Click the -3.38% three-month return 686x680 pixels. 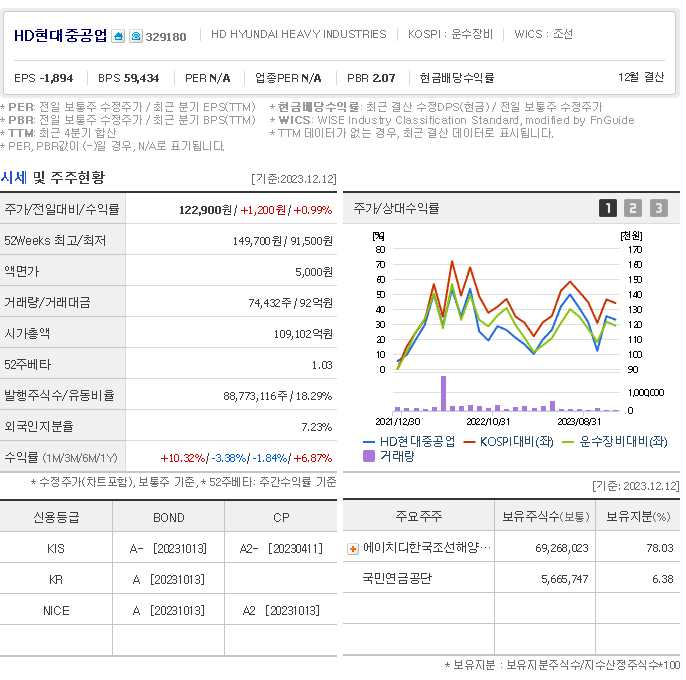[x=228, y=458]
